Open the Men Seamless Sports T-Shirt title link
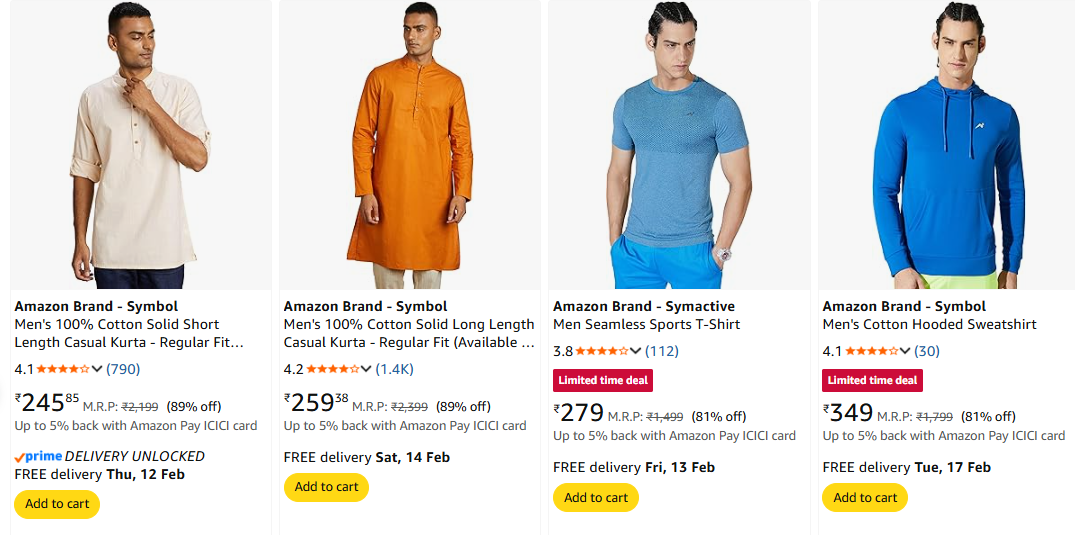 646,324
